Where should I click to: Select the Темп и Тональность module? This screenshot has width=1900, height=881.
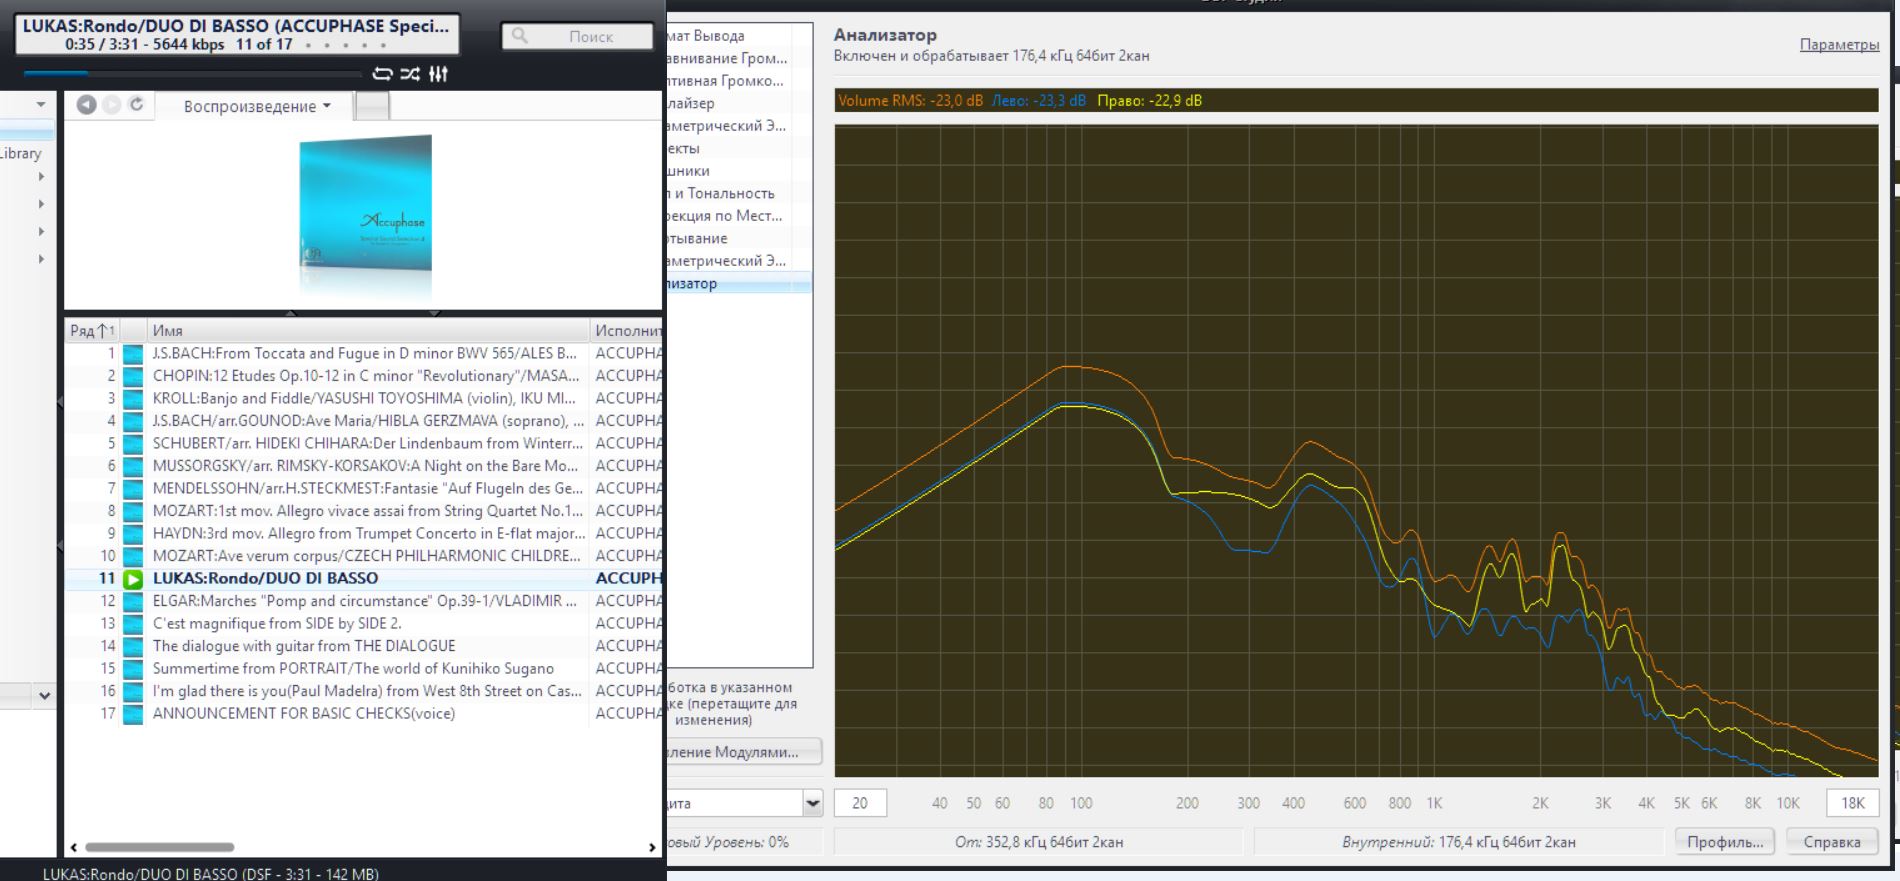click(739, 193)
